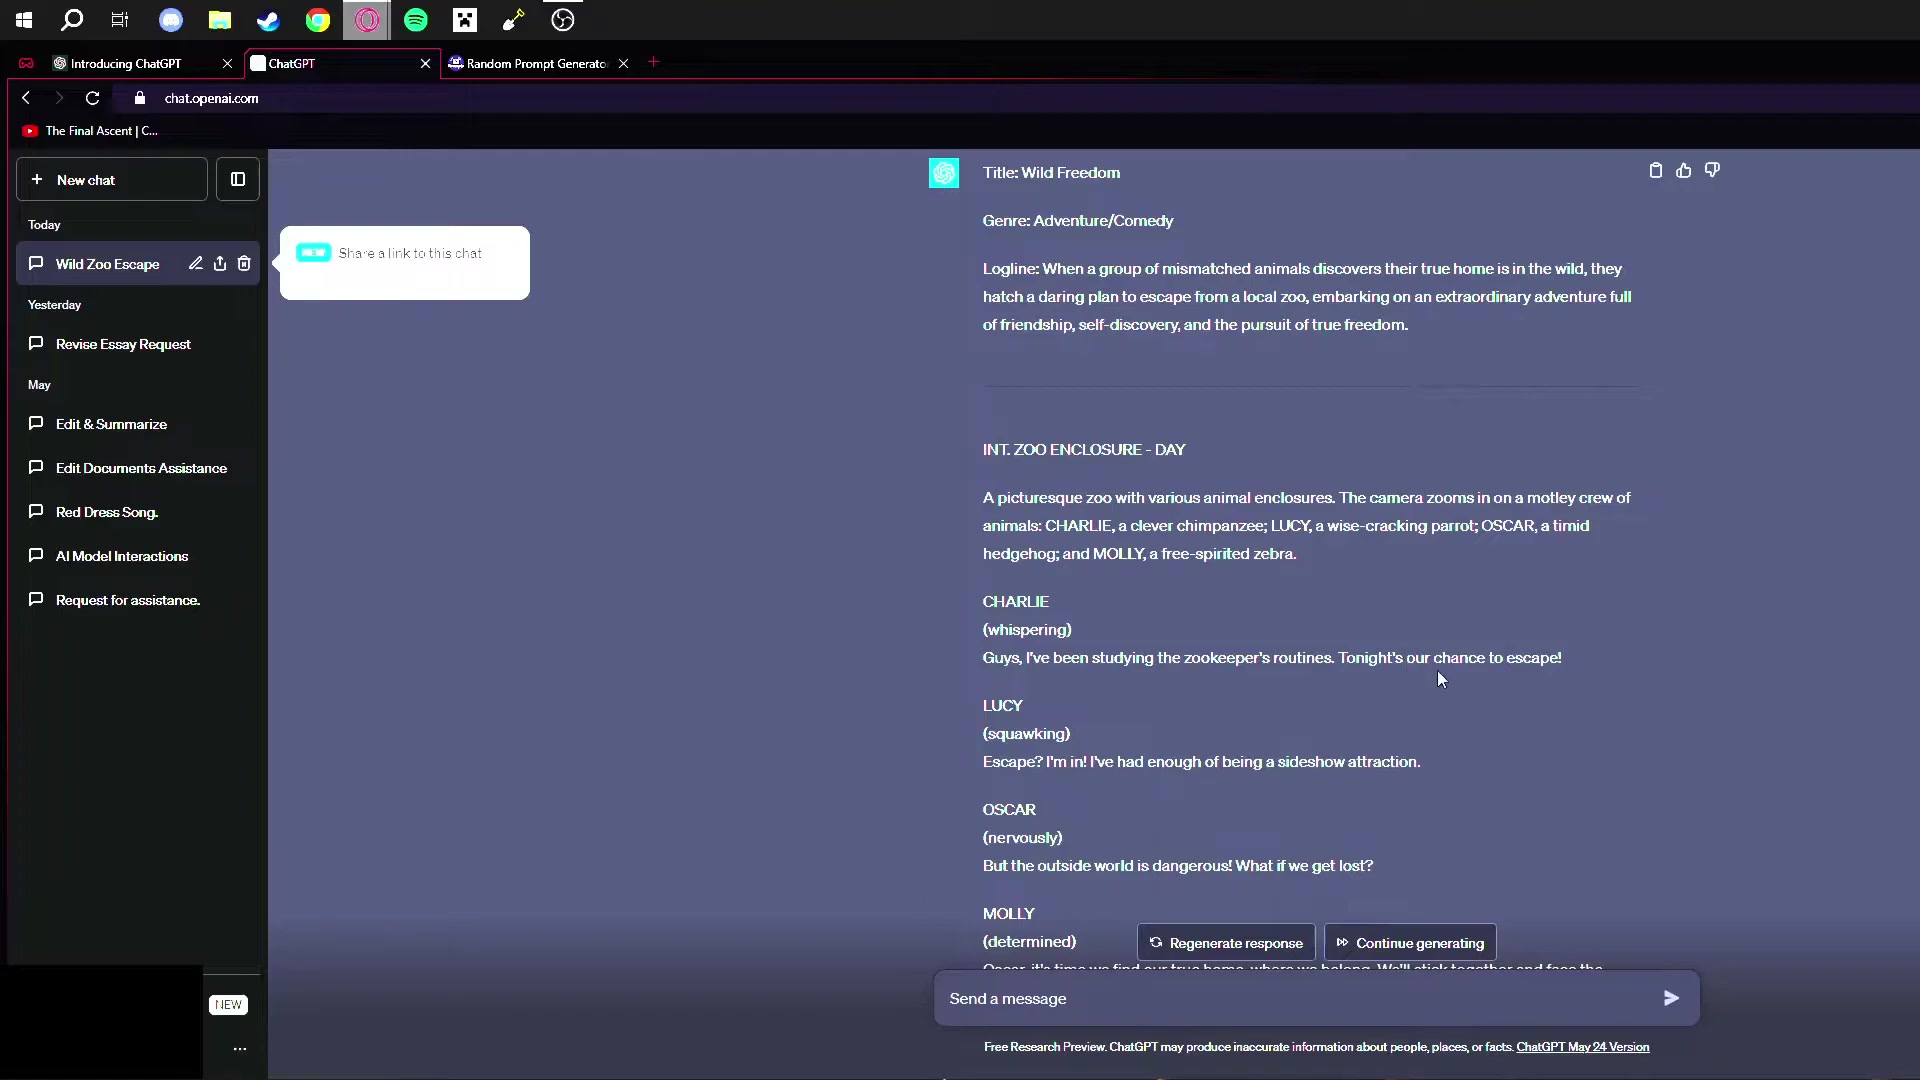This screenshot has width=1920, height=1080.
Task: Open the Edit Documents Assistance chat
Action: tap(137, 468)
